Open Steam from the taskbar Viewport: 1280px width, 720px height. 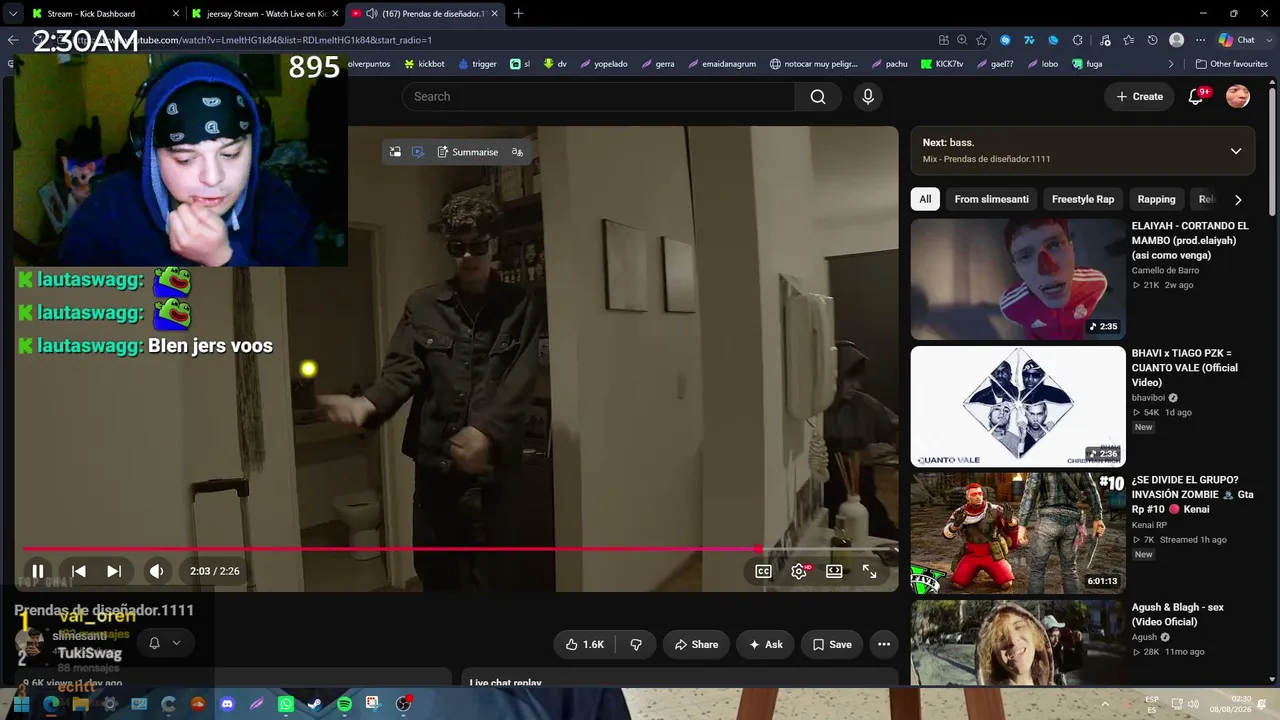tap(315, 704)
